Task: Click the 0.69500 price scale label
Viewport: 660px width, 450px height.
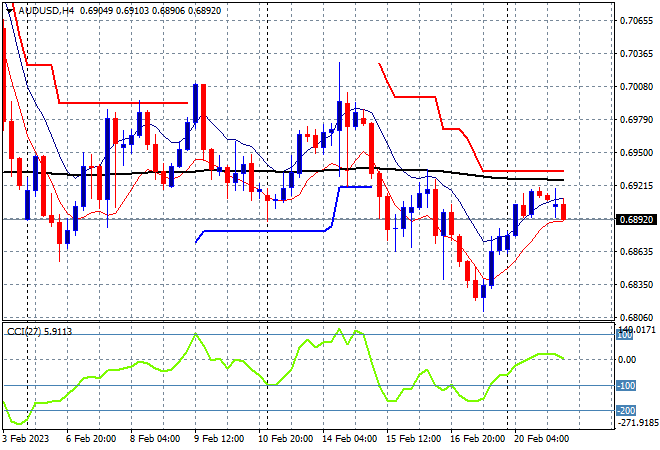Action: 636,152
